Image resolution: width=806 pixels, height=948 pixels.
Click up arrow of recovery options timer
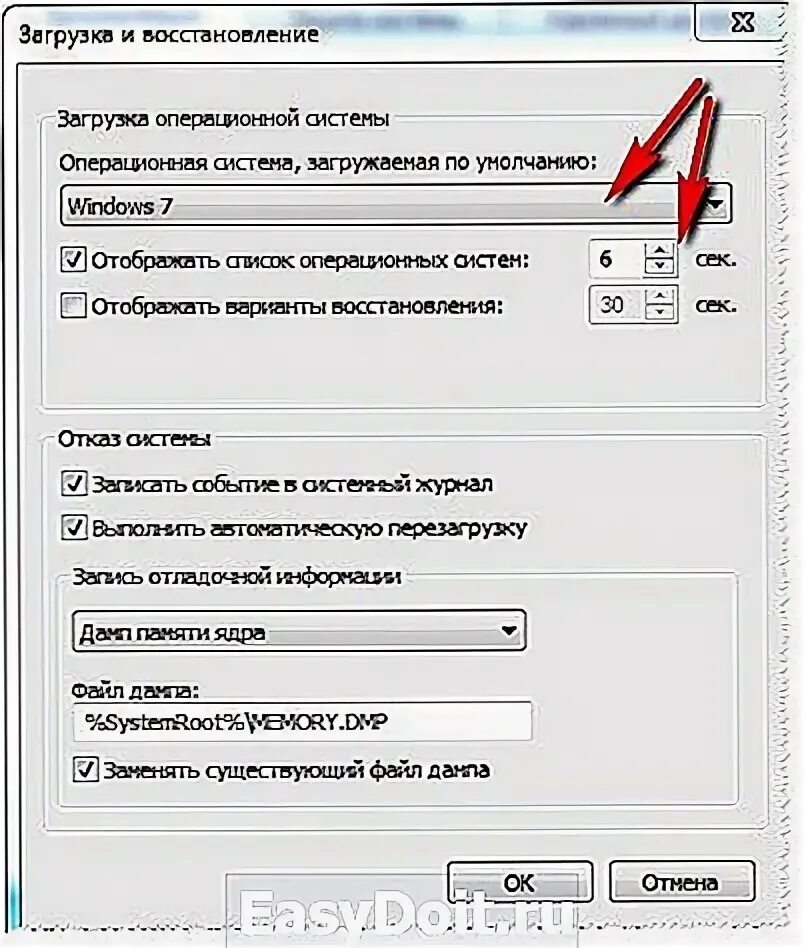point(659,296)
